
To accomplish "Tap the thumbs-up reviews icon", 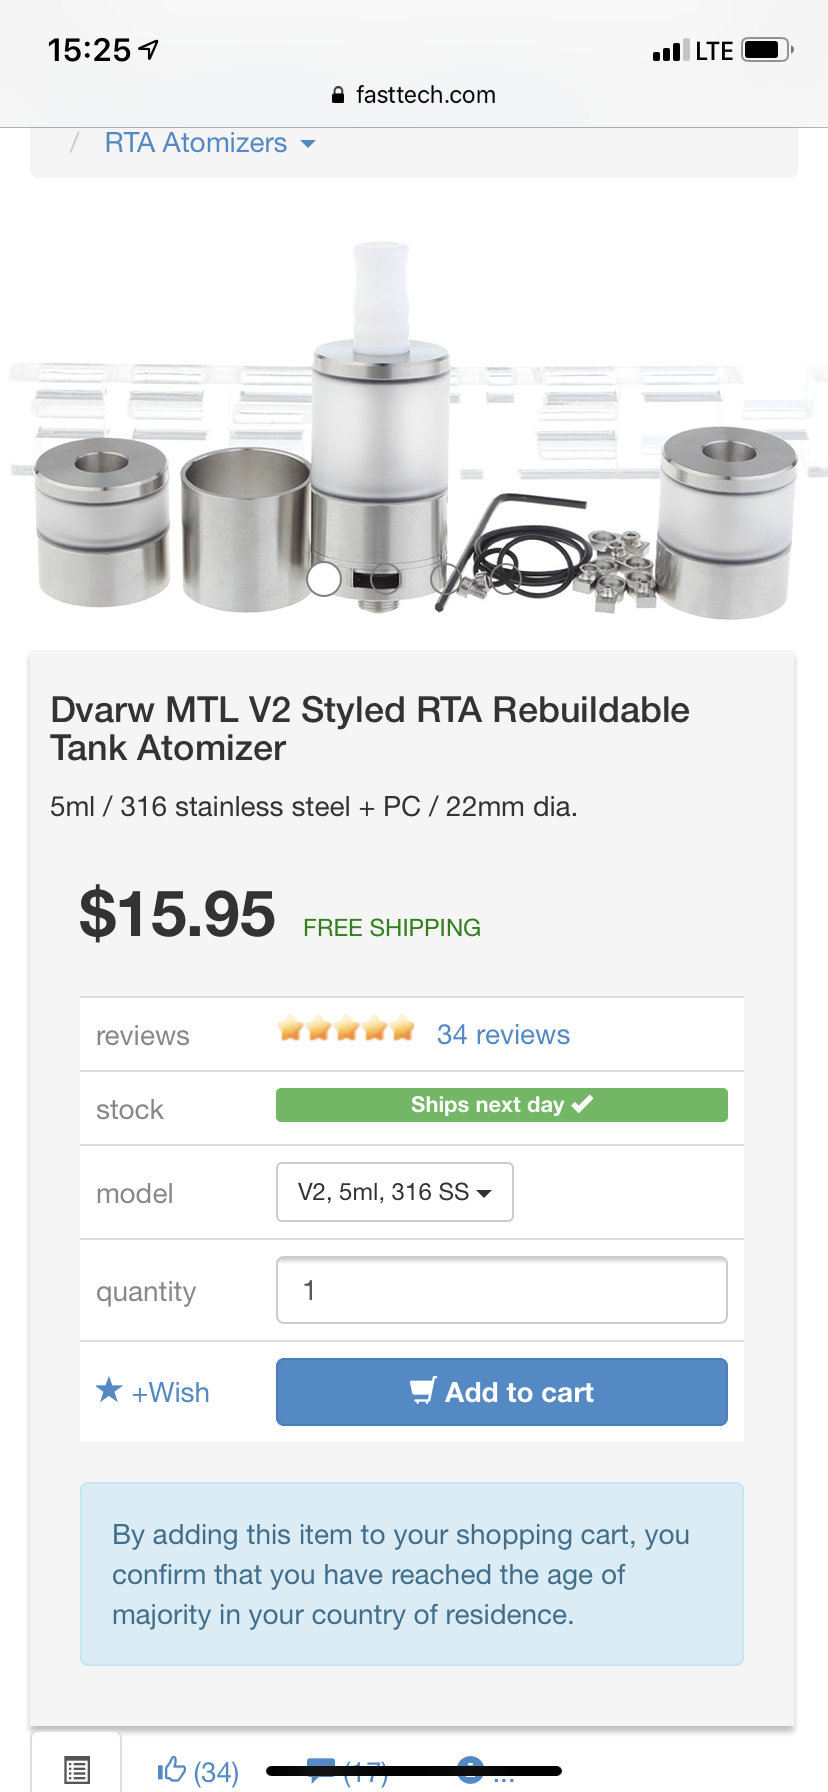I will click(x=172, y=1770).
